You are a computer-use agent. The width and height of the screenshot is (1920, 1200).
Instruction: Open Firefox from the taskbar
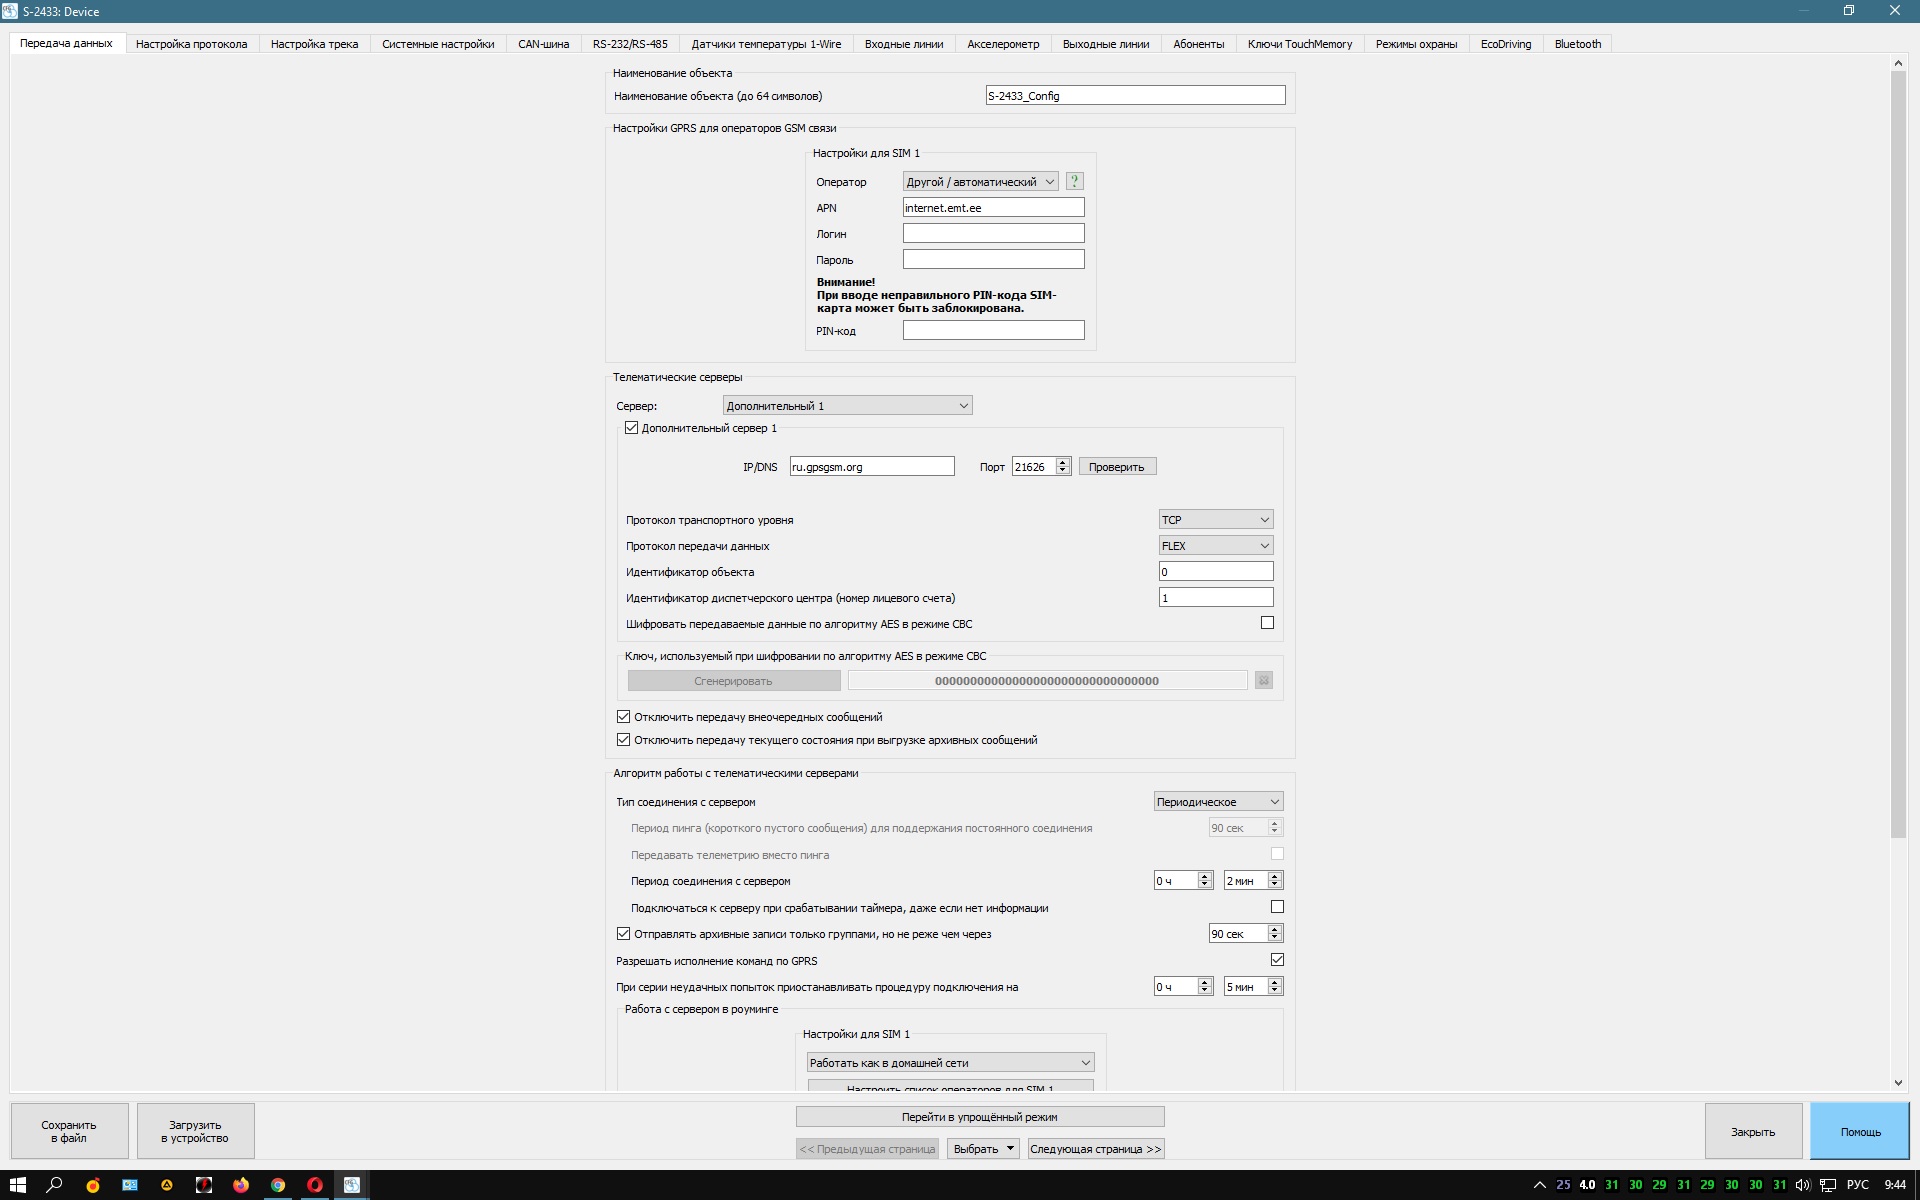pyautogui.click(x=241, y=1185)
